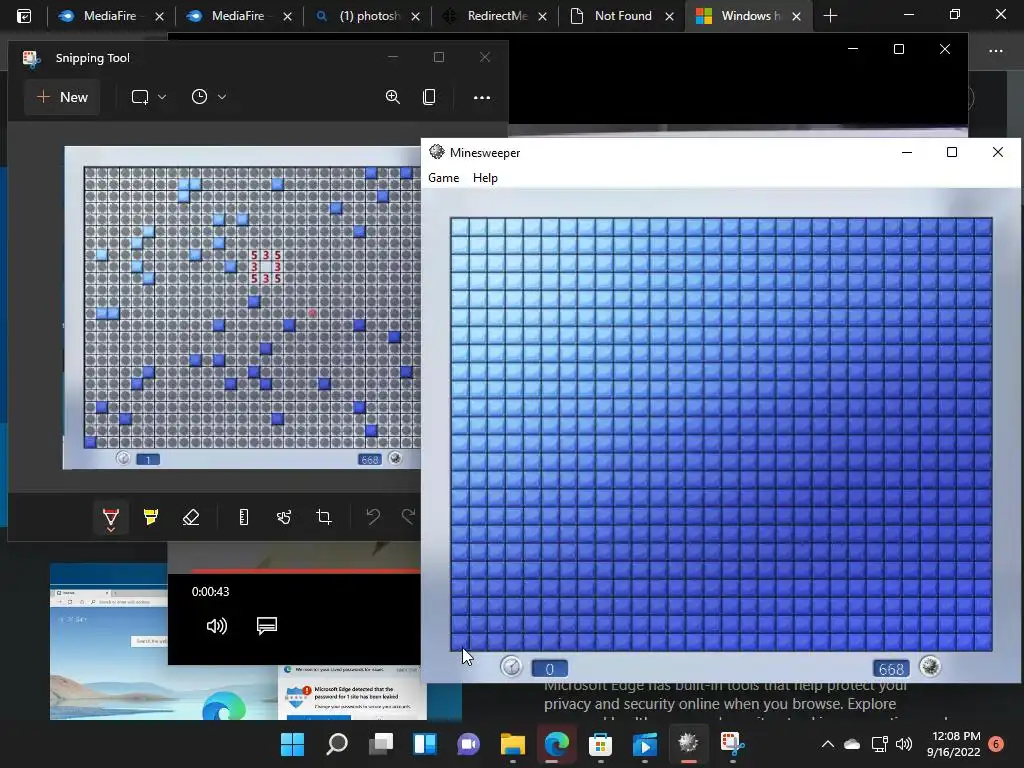The height and width of the screenshot is (768, 1024).
Task: Click the zoom magnifier in Snipping Tool
Action: tap(392, 97)
